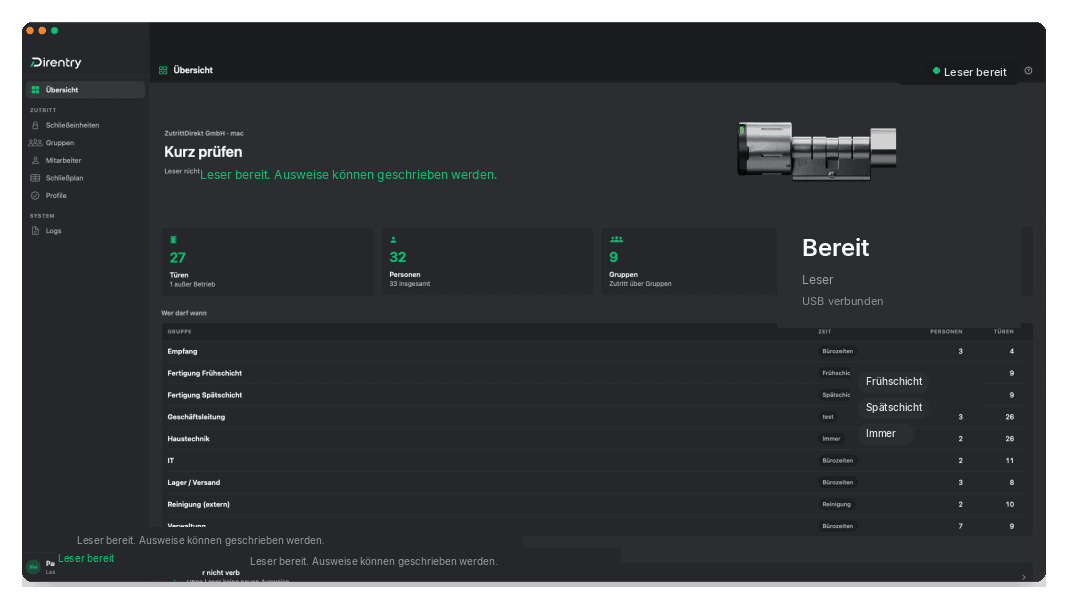Viewport: 1068px width, 604px height.
Task: Click the Kurz prüfen heading
Action: click(x=203, y=152)
